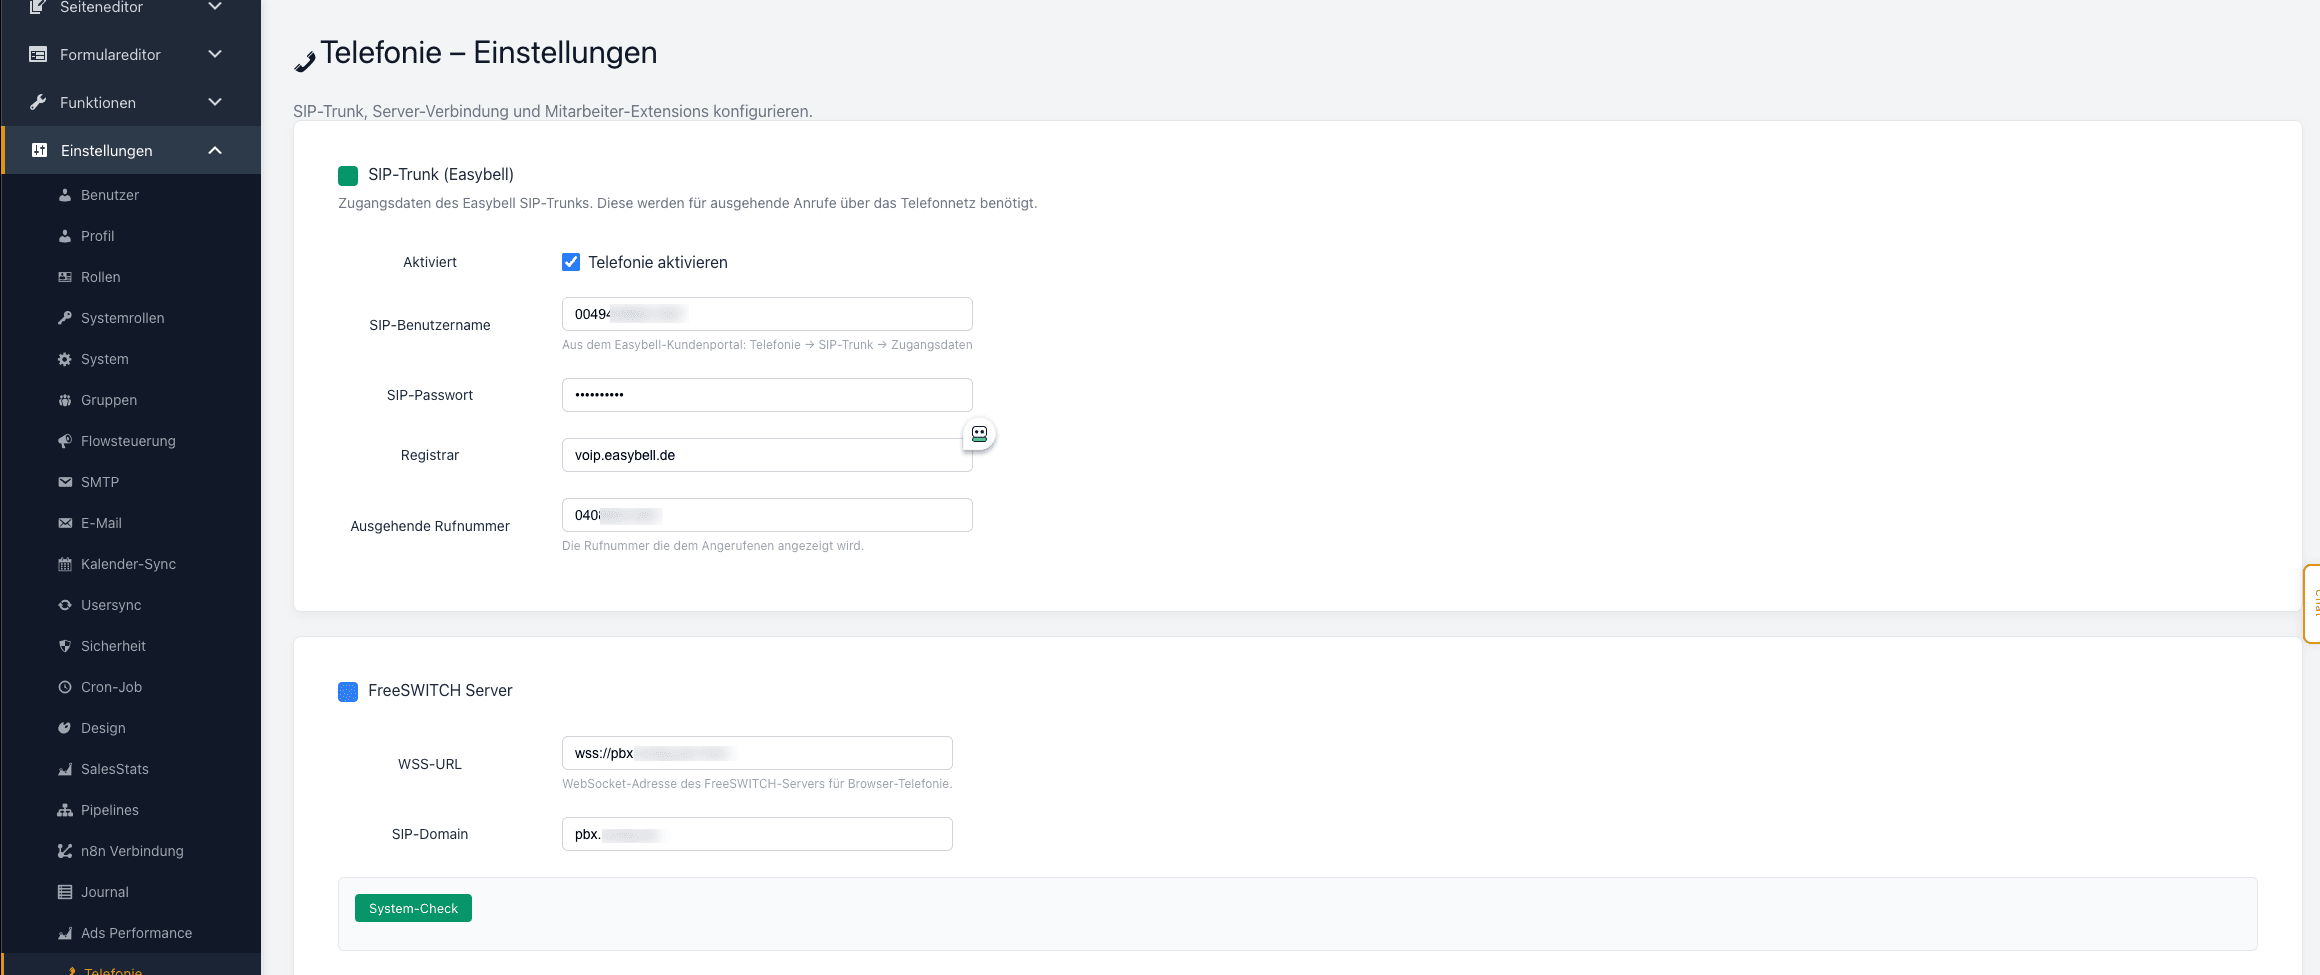The height and width of the screenshot is (975, 2320).
Task: Click the E-Mail envelope icon
Action: pos(65,523)
